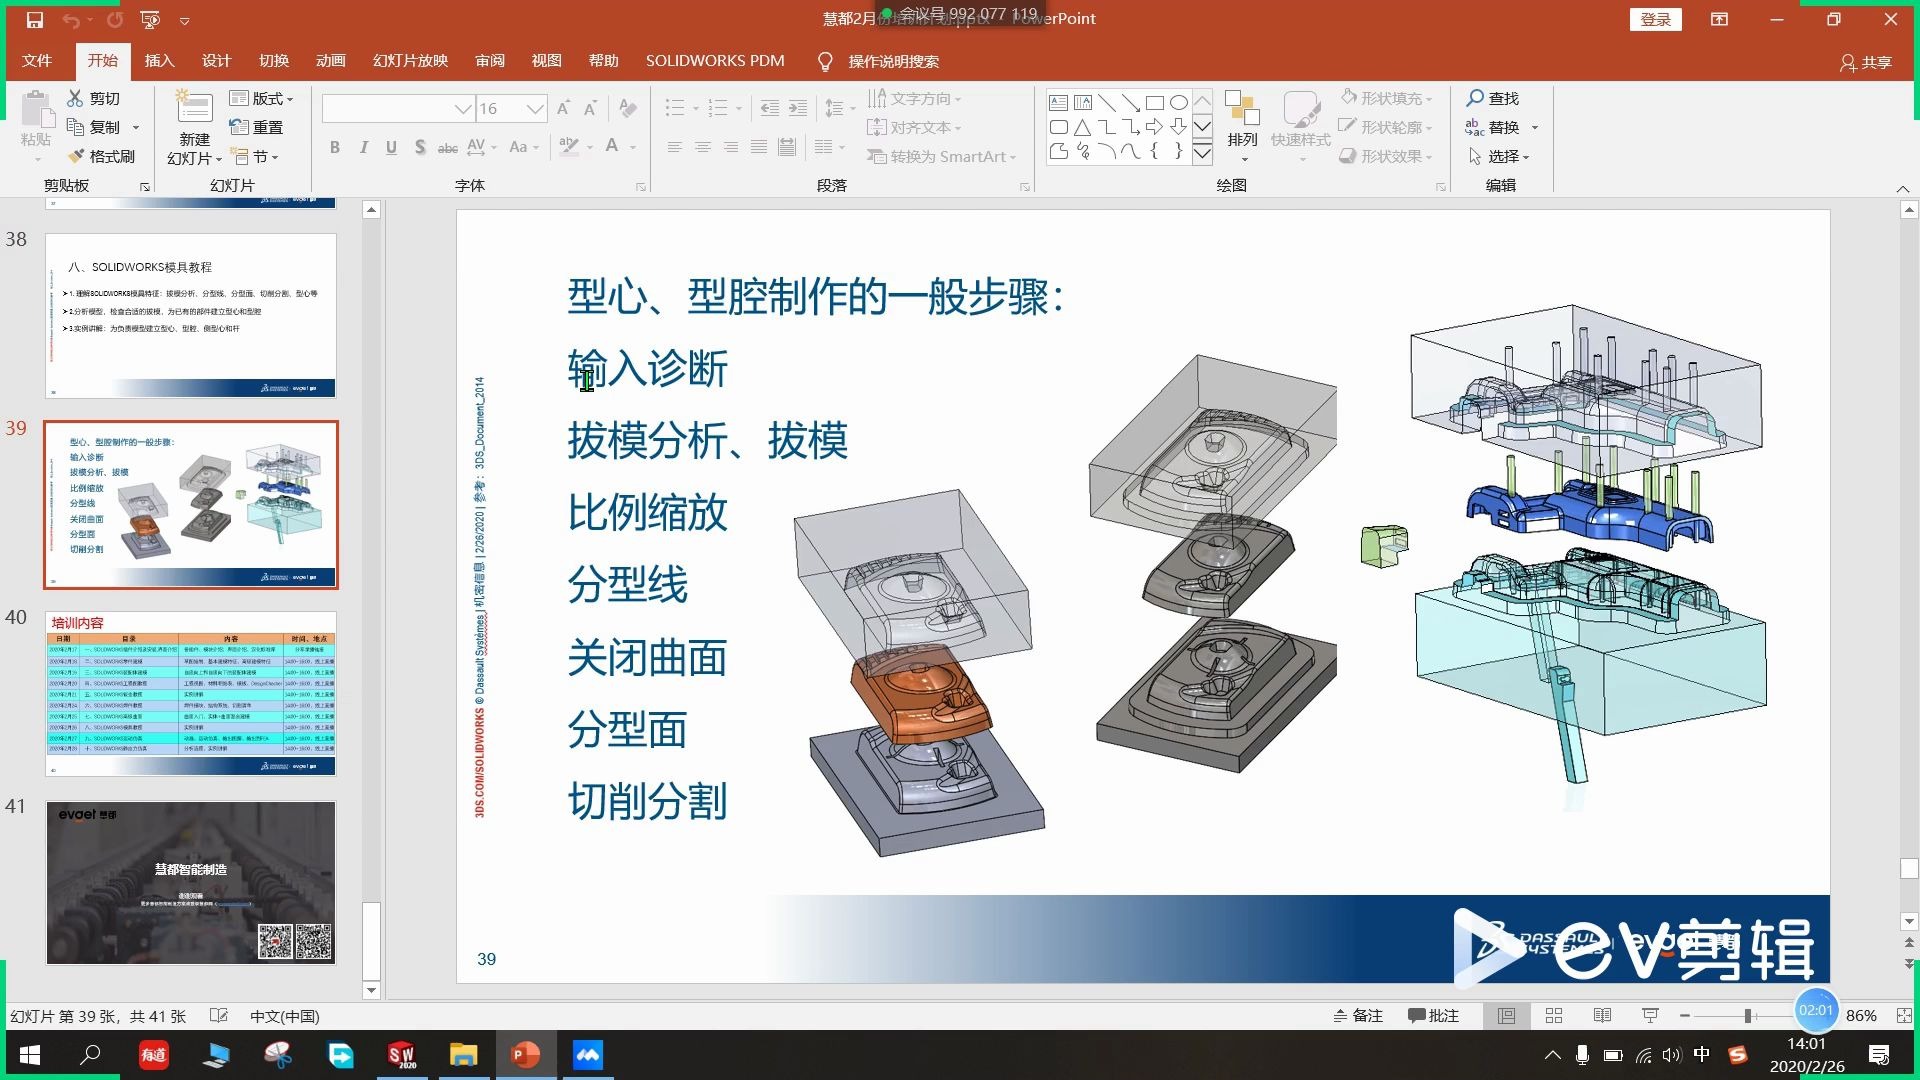Screen dimensions: 1920x1080
Task: Expand the font size dropdown showing 16
Action: (535, 109)
